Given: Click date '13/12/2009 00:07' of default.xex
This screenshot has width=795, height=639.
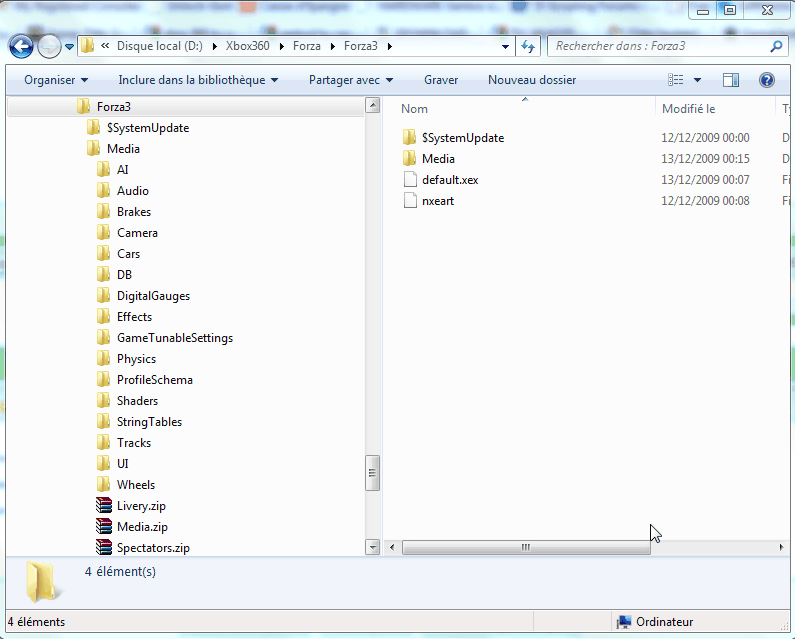Looking at the screenshot, I should (x=705, y=180).
